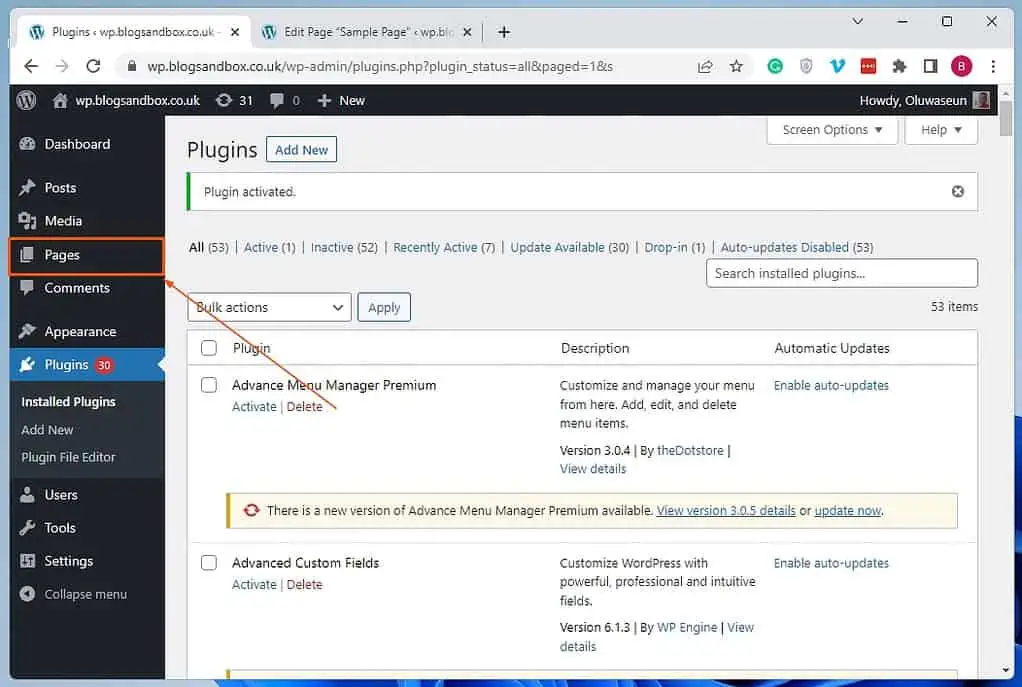Image resolution: width=1022 pixels, height=687 pixels.
Task: Close the Plugins browser tab
Action: tap(235, 32)
